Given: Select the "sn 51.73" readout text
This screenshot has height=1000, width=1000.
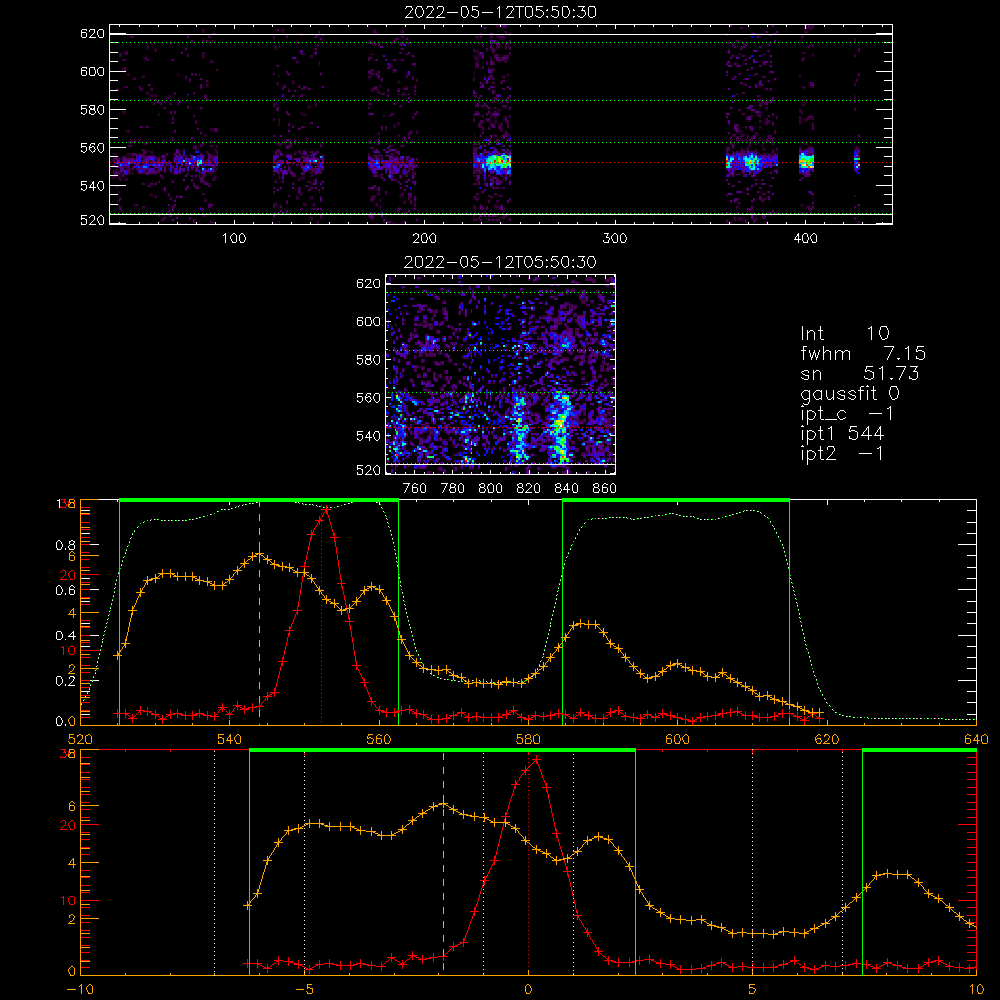Looking at the screenshot, I should 860,373.
